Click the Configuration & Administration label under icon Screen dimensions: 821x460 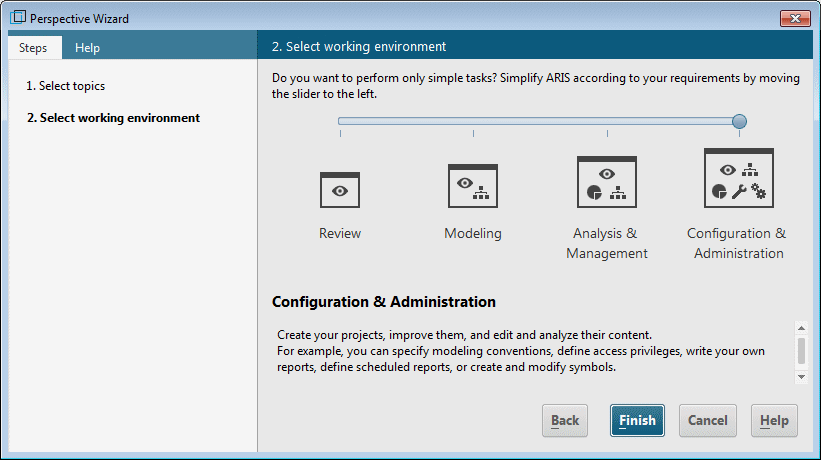pyautogui.click(x=737, y=243)
